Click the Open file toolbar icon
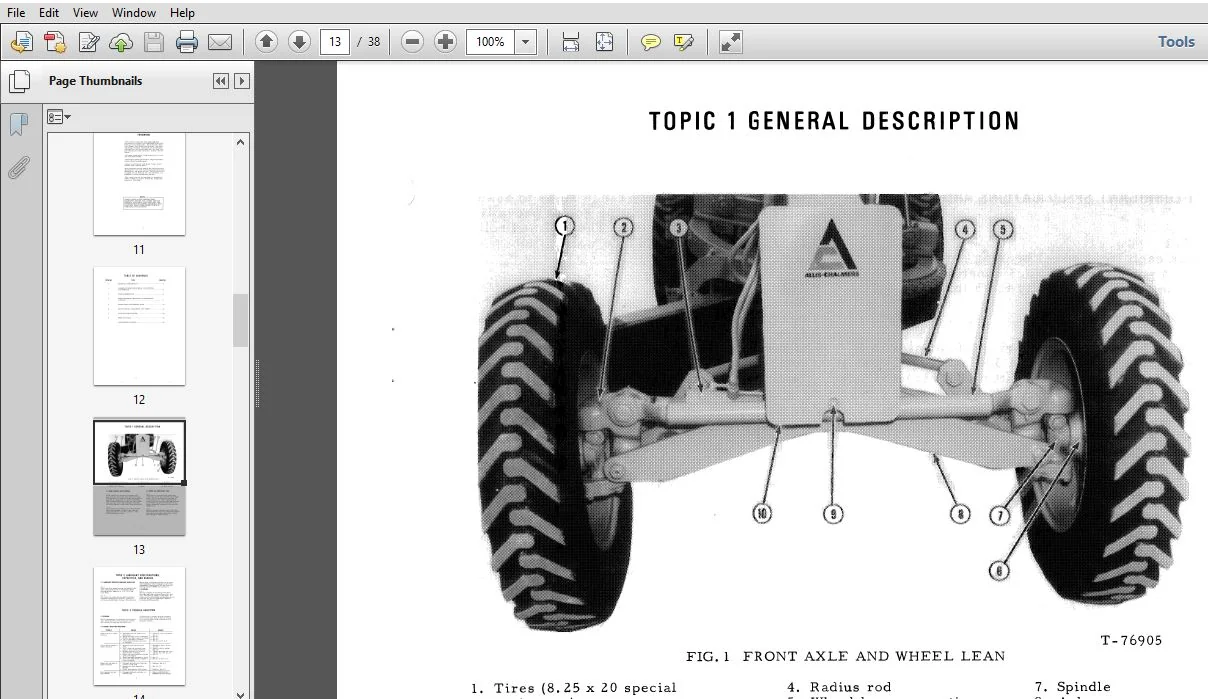This screenshot has height=699, width=1208. point(22,42)
